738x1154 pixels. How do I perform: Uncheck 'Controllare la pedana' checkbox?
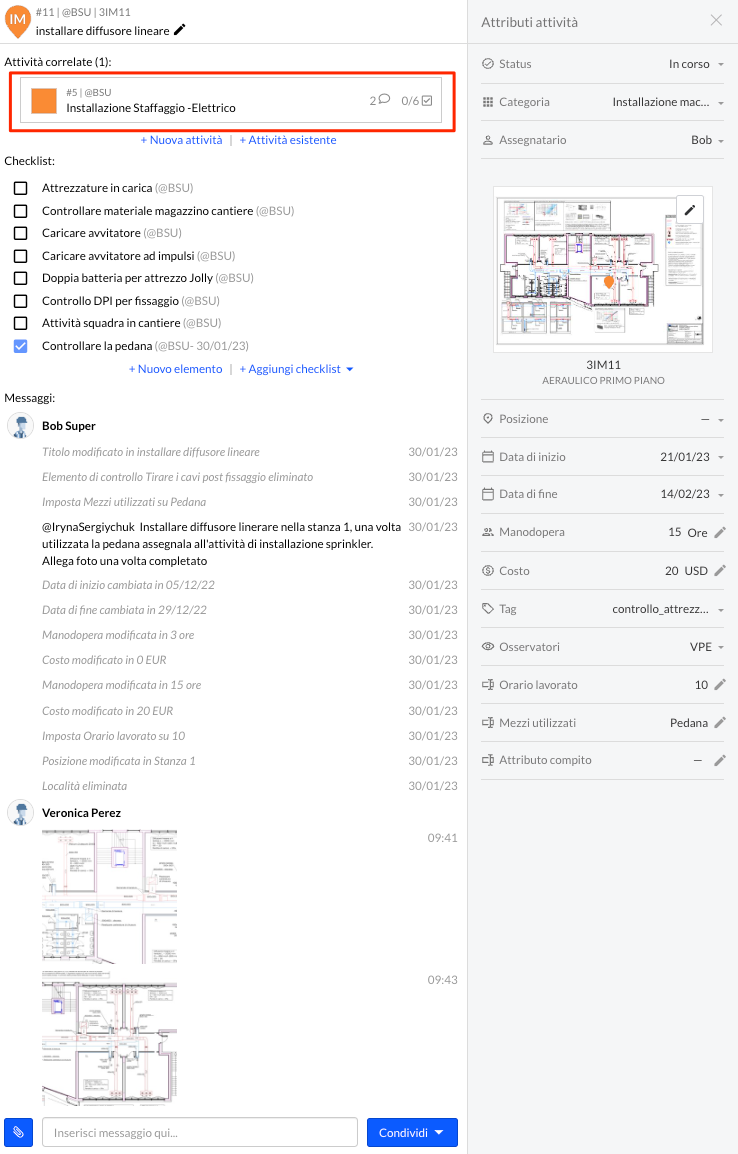point(20,346)
